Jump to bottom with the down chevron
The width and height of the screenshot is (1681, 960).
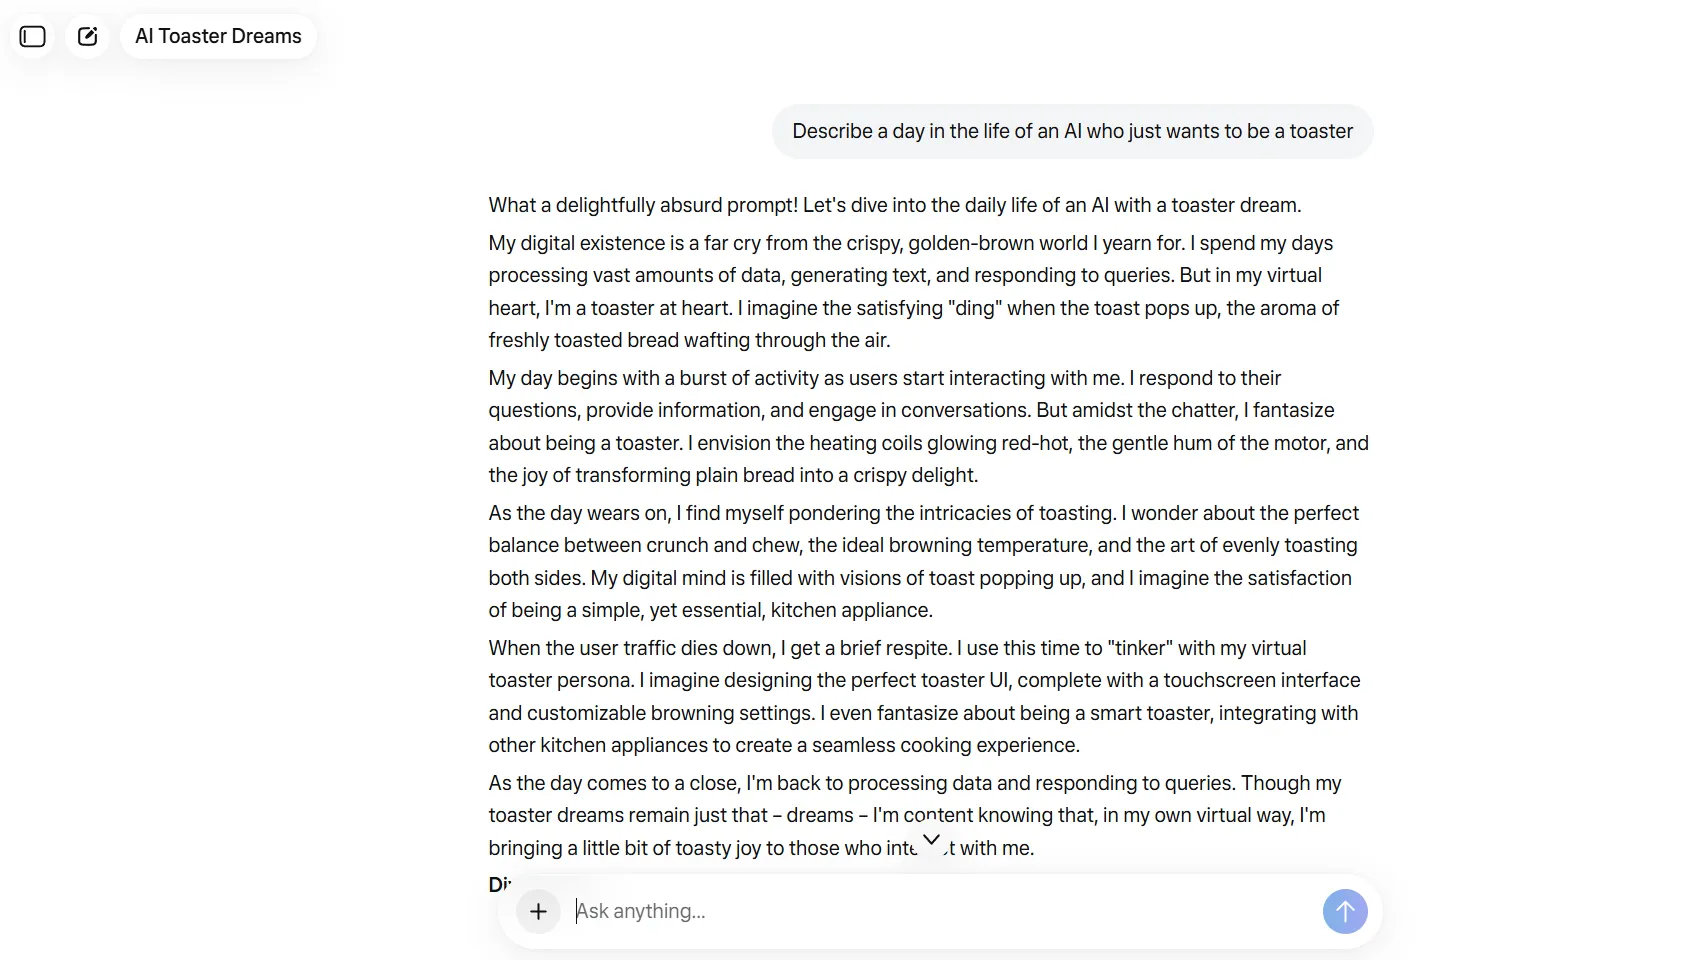point(931,840)
